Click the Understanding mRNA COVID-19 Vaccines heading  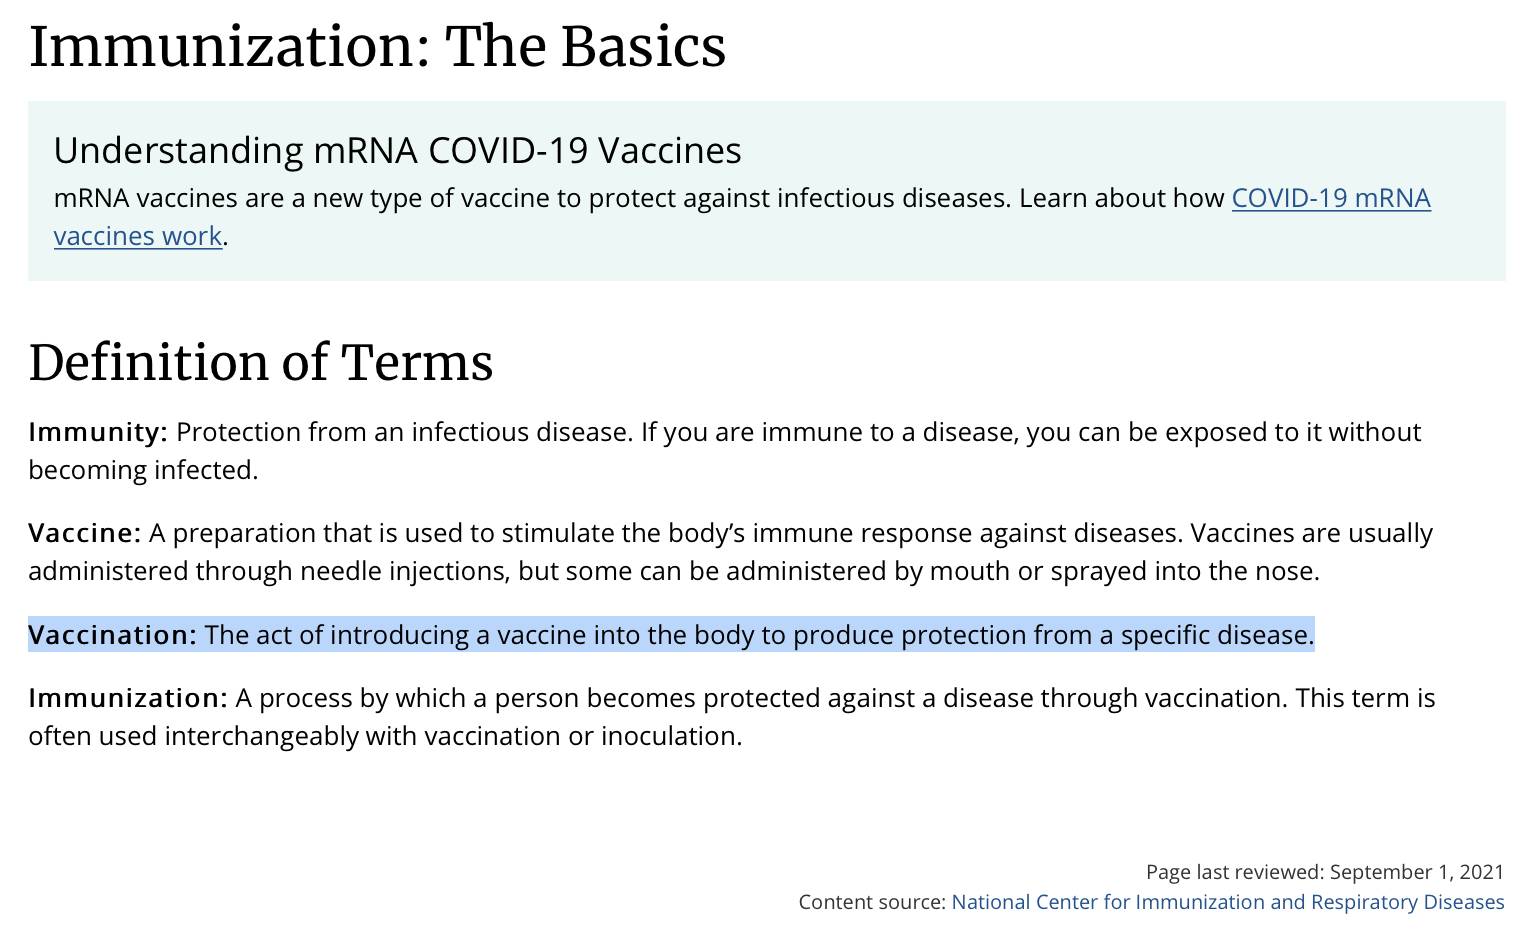[397, 150]
